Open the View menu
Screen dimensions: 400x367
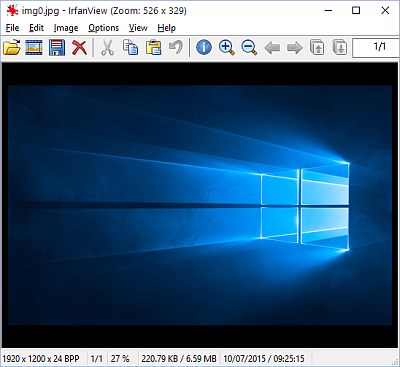pyautogui.click(x=138, y=28)
